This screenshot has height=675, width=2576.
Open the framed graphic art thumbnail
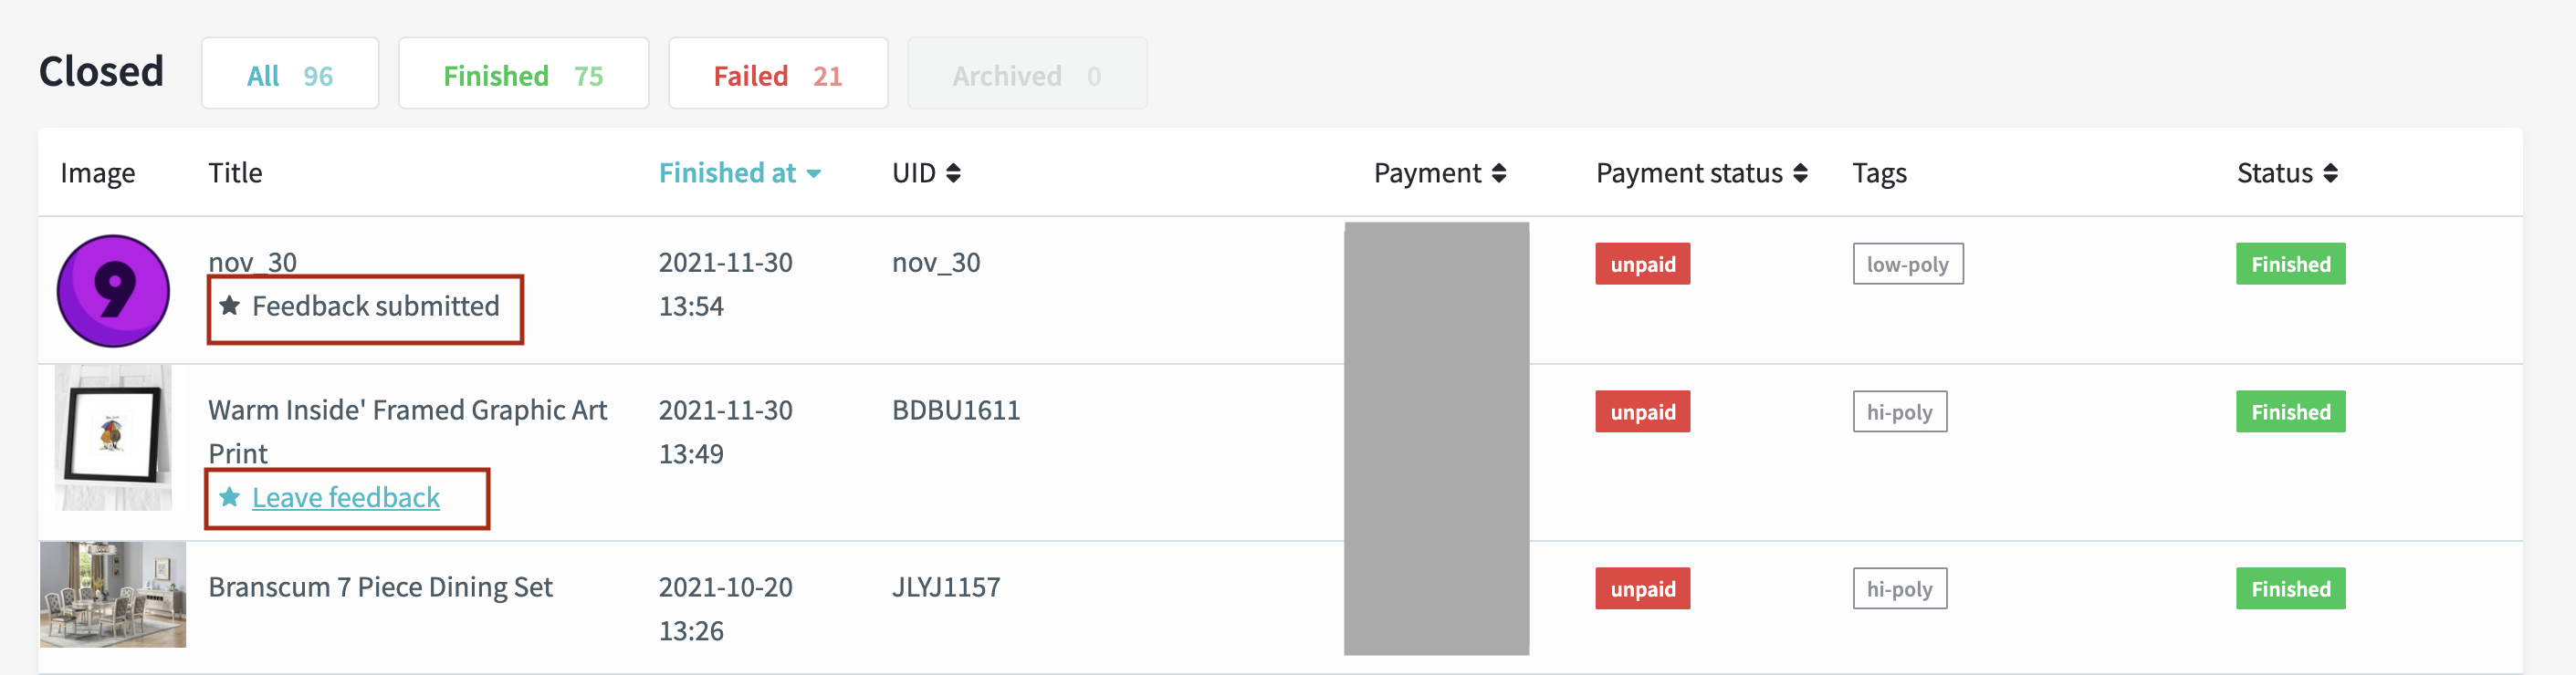click(x=113, y=437)
